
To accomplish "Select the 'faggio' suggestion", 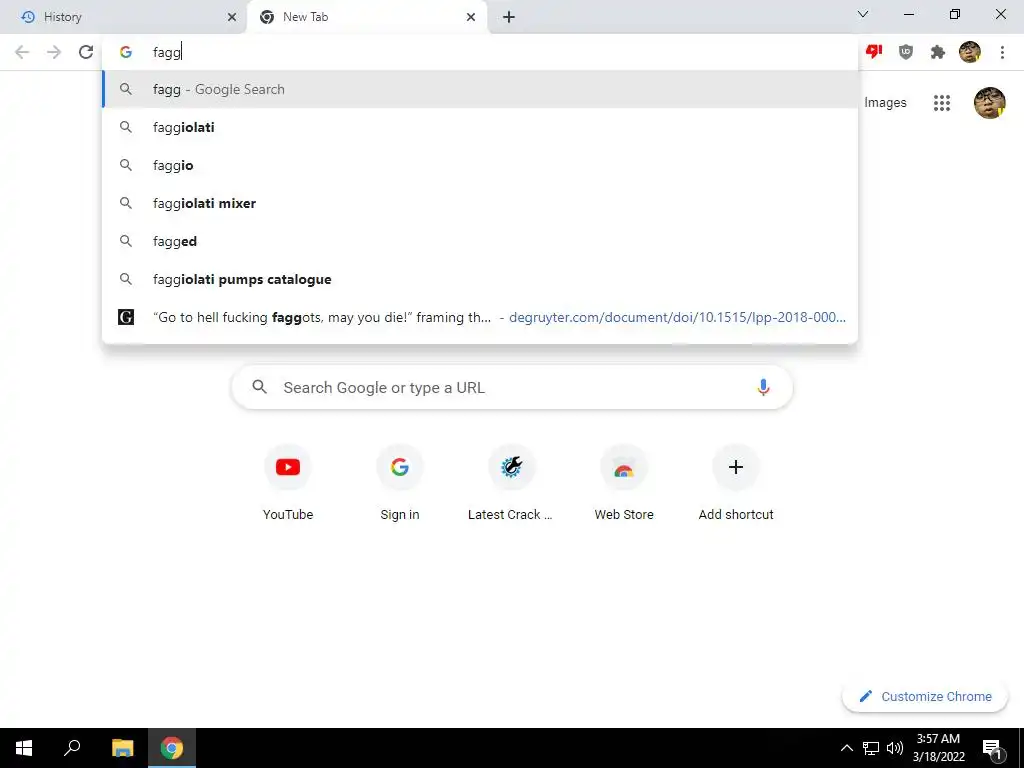I will tap(480, 165).
